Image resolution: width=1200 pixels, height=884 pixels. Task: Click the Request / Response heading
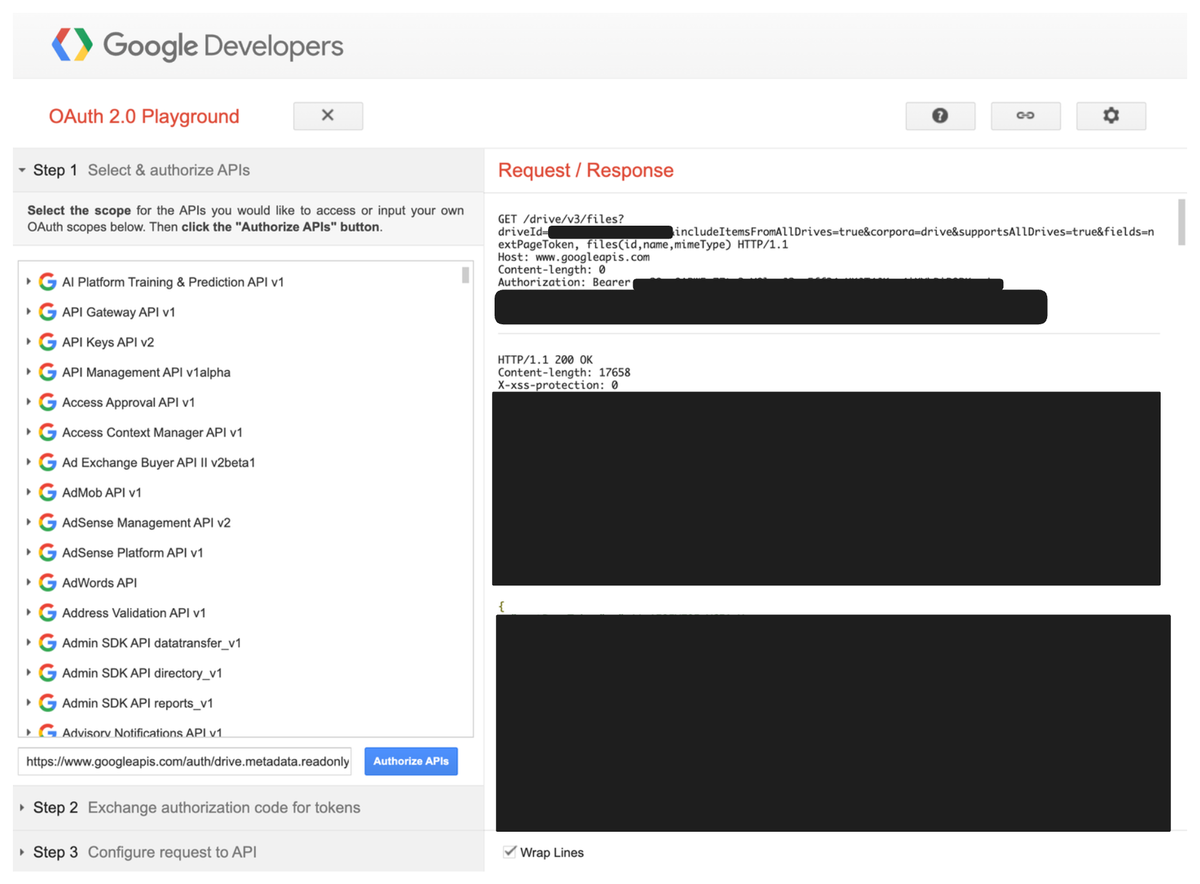[x=586, y=170]
